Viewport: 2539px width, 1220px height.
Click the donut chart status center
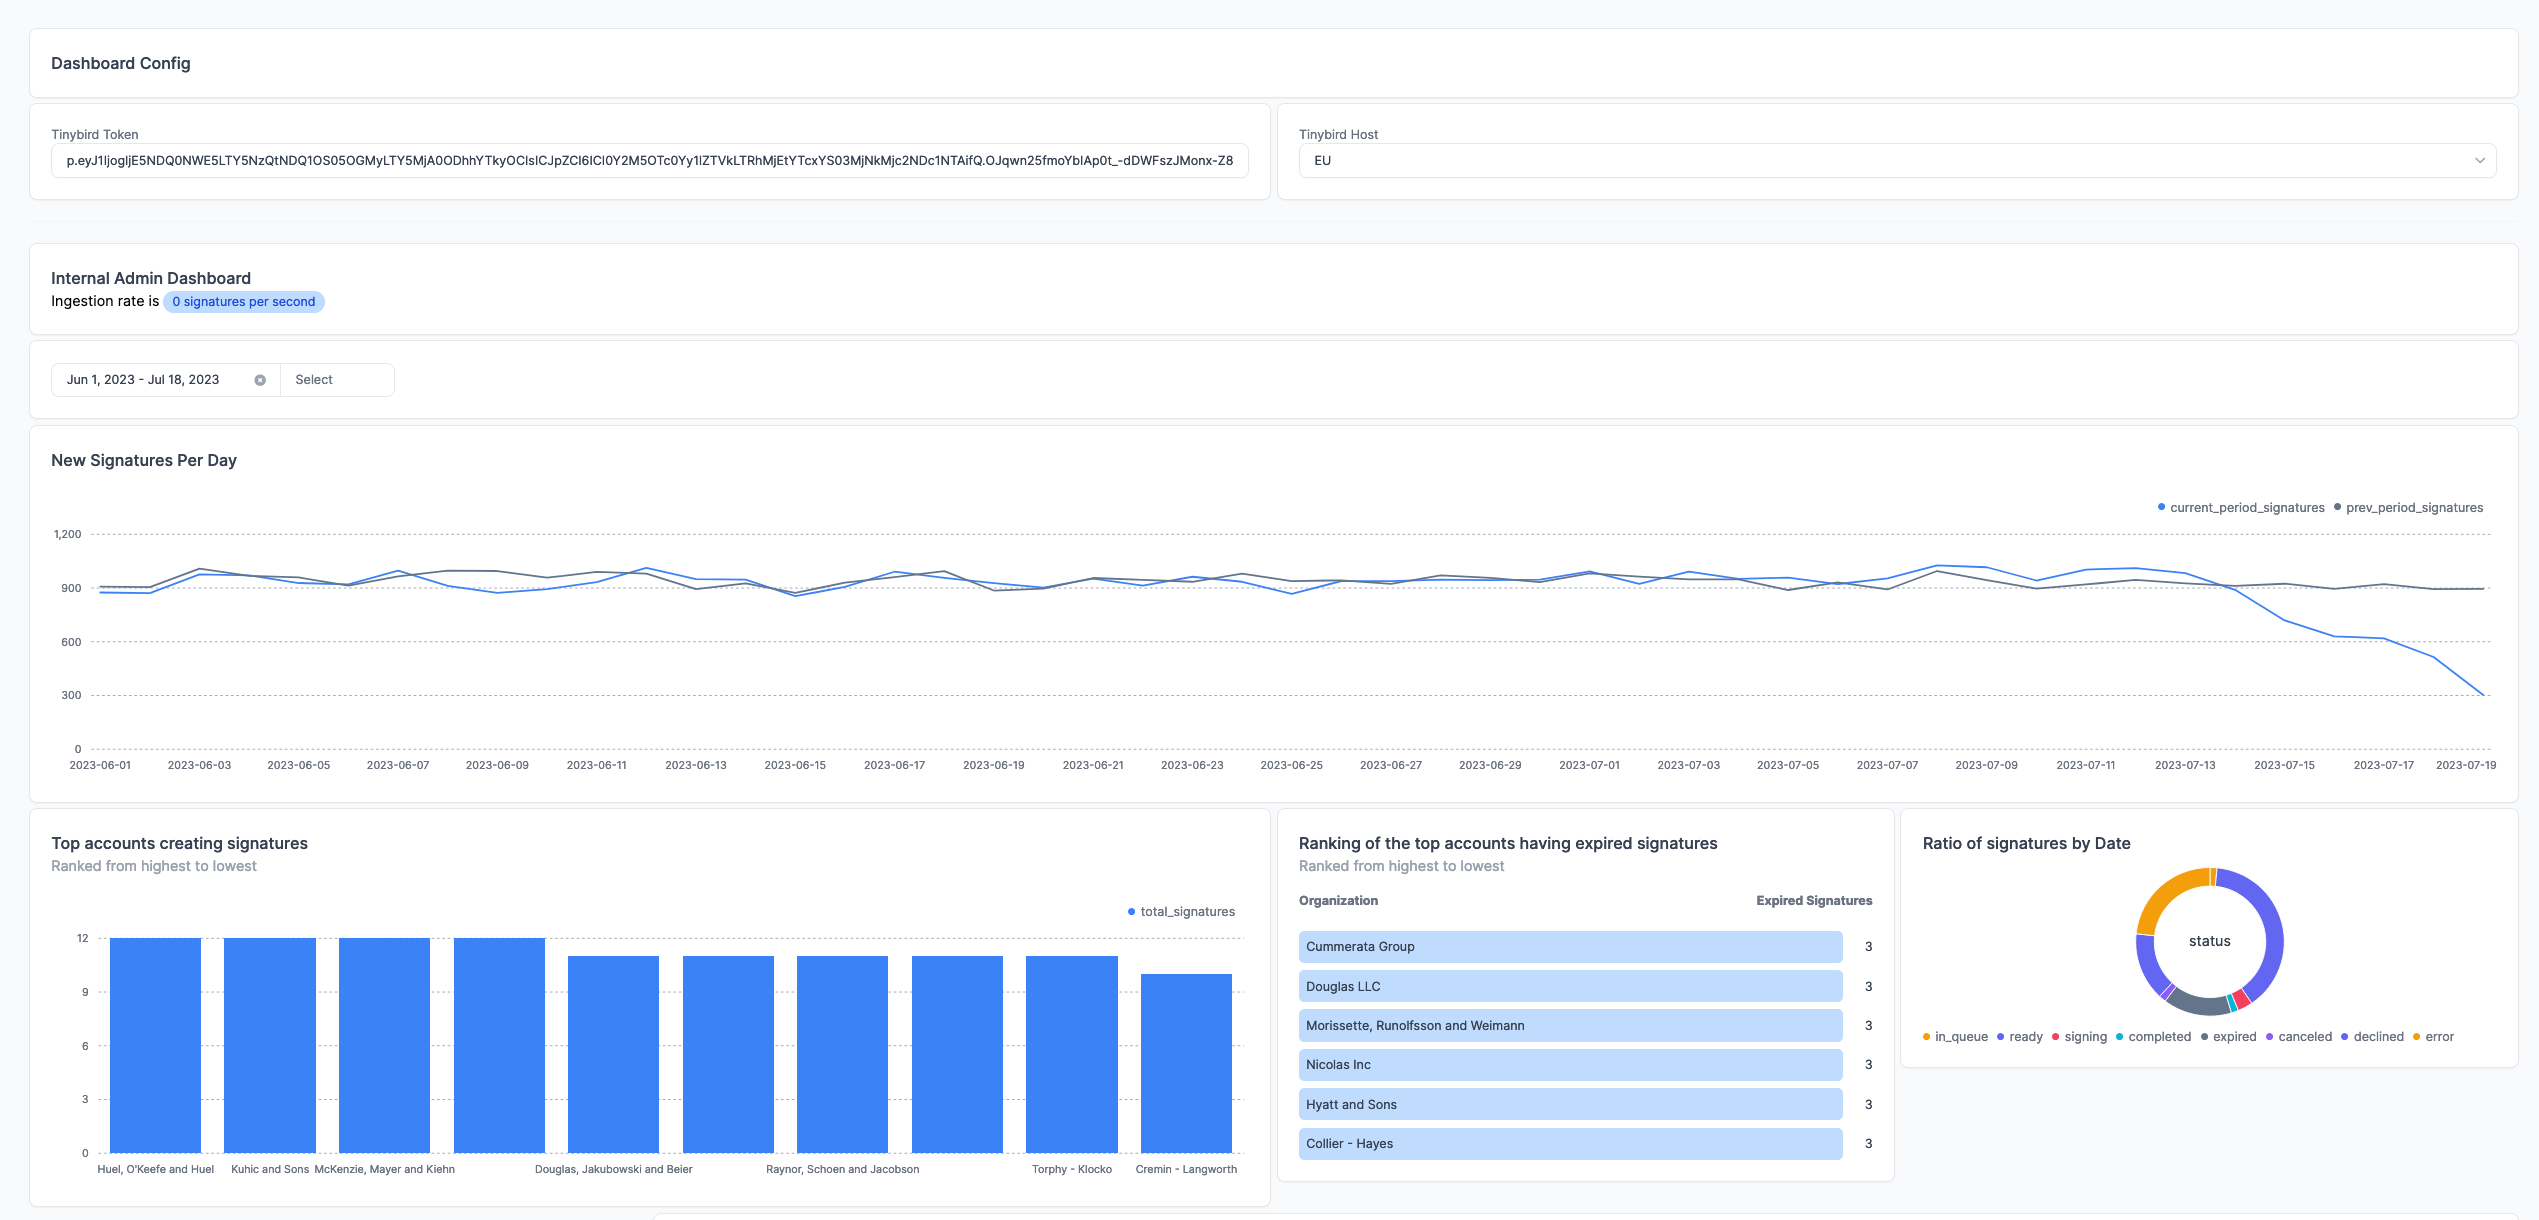2209,942
